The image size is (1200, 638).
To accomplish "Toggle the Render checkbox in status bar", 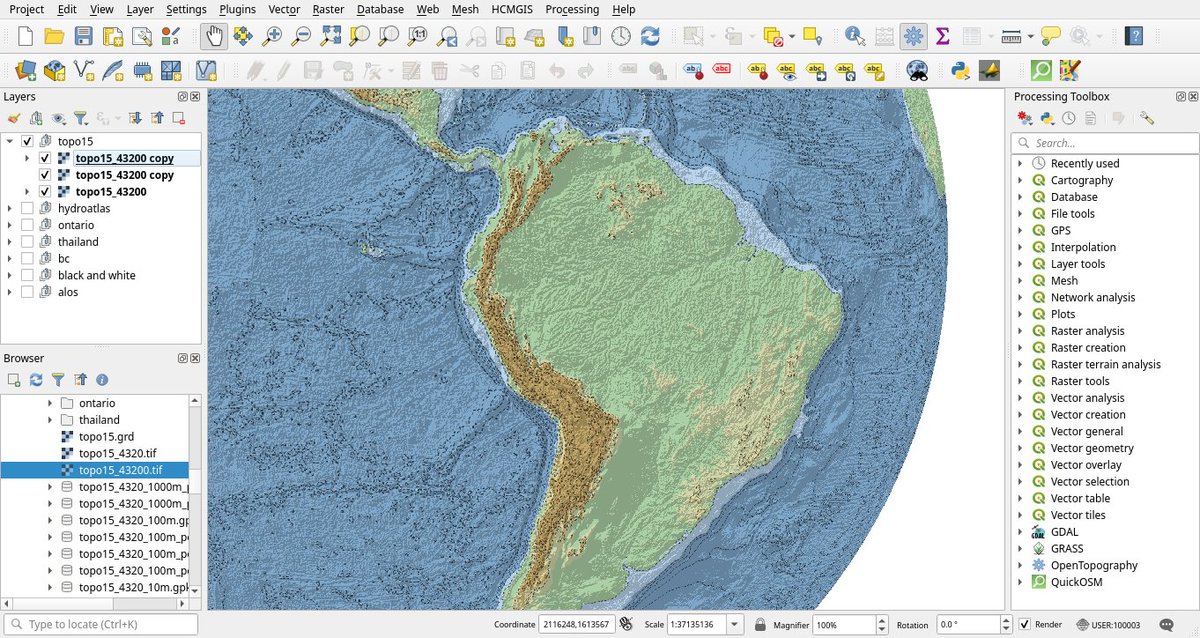I will 1024,624.
